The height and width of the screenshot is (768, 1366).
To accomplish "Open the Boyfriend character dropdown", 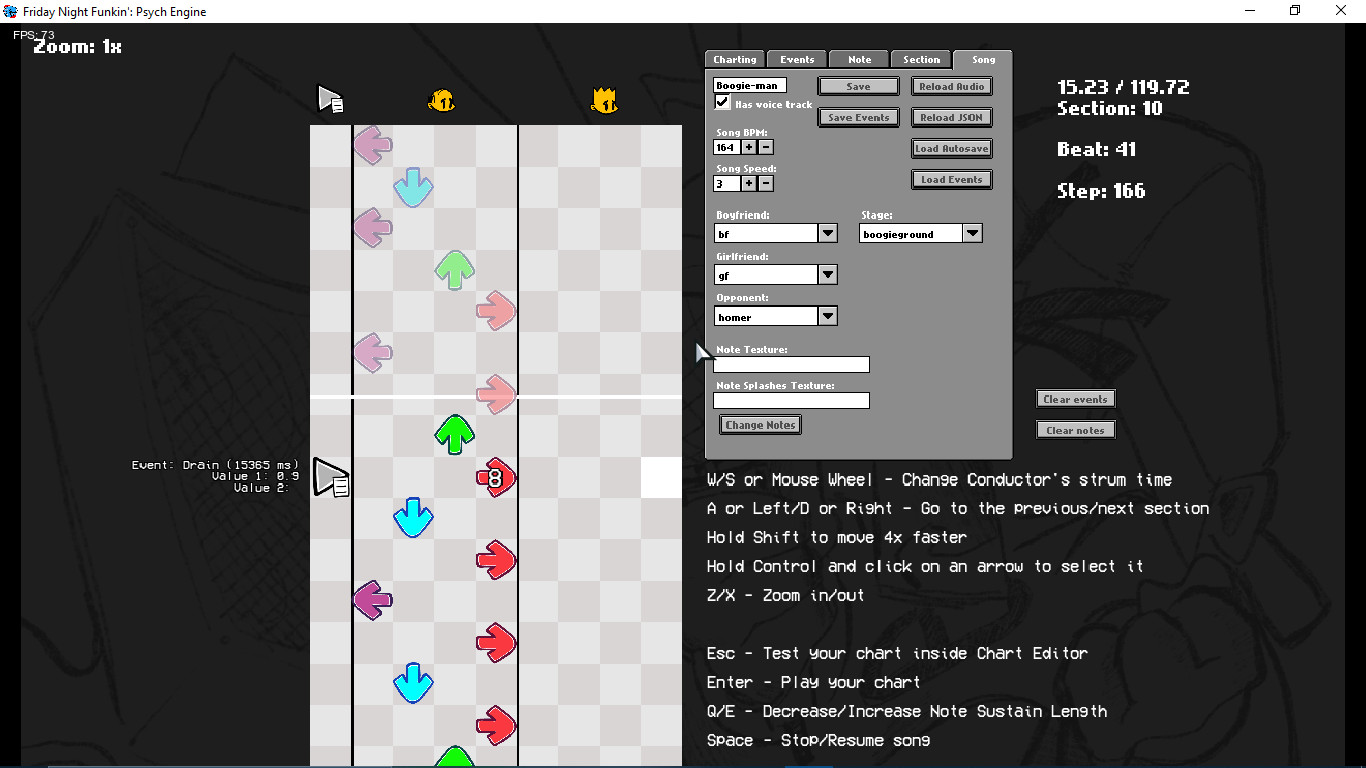I will pyautogui.click(x=827, y=233).
